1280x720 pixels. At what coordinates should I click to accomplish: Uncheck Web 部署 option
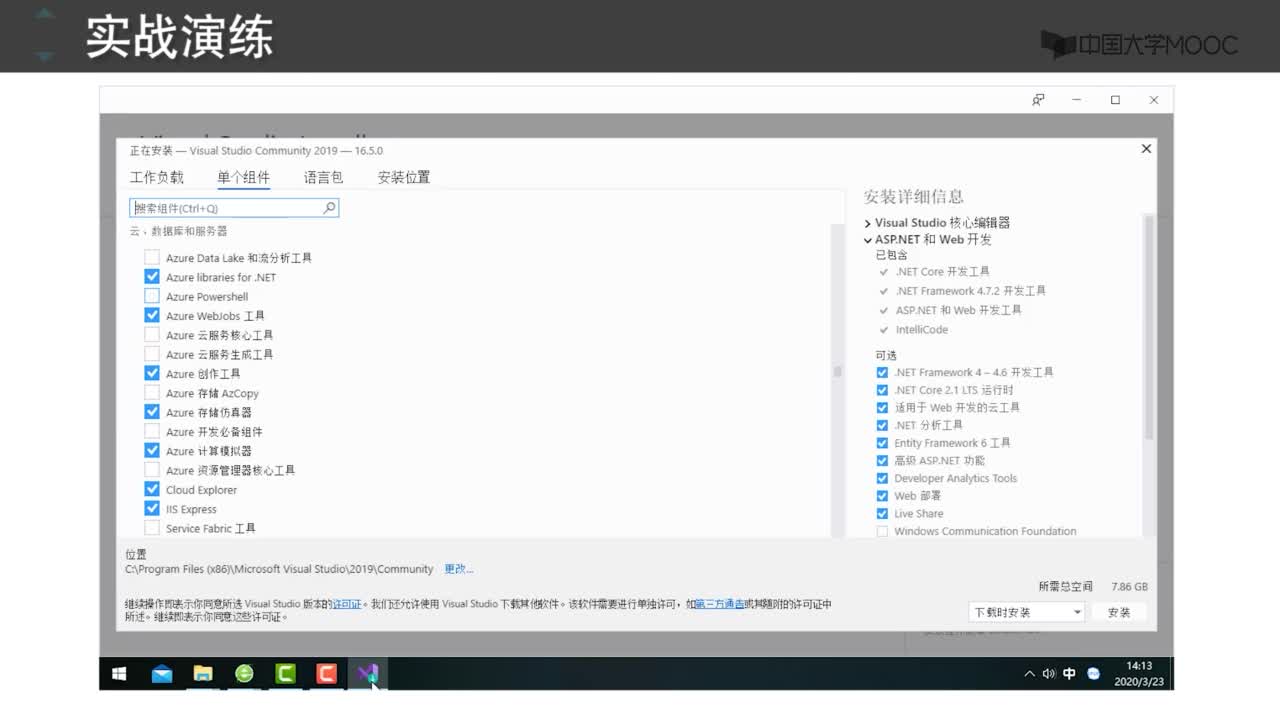[882, 496]
